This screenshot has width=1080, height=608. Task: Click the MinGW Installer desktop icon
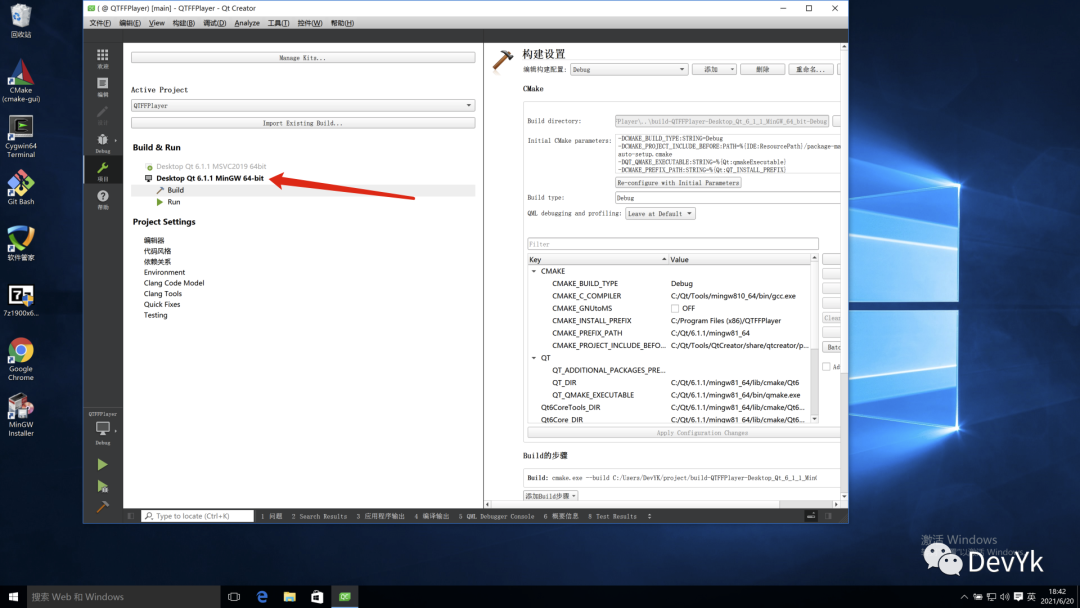coord(21,415)
